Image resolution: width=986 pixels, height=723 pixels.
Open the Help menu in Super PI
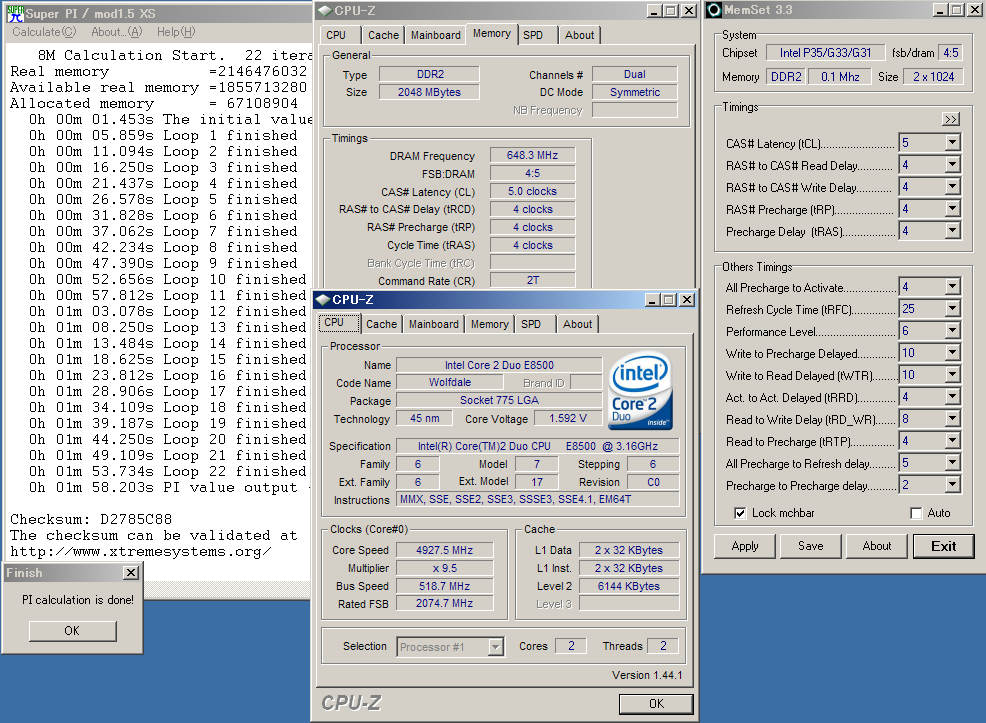click(x=176, y=32)
